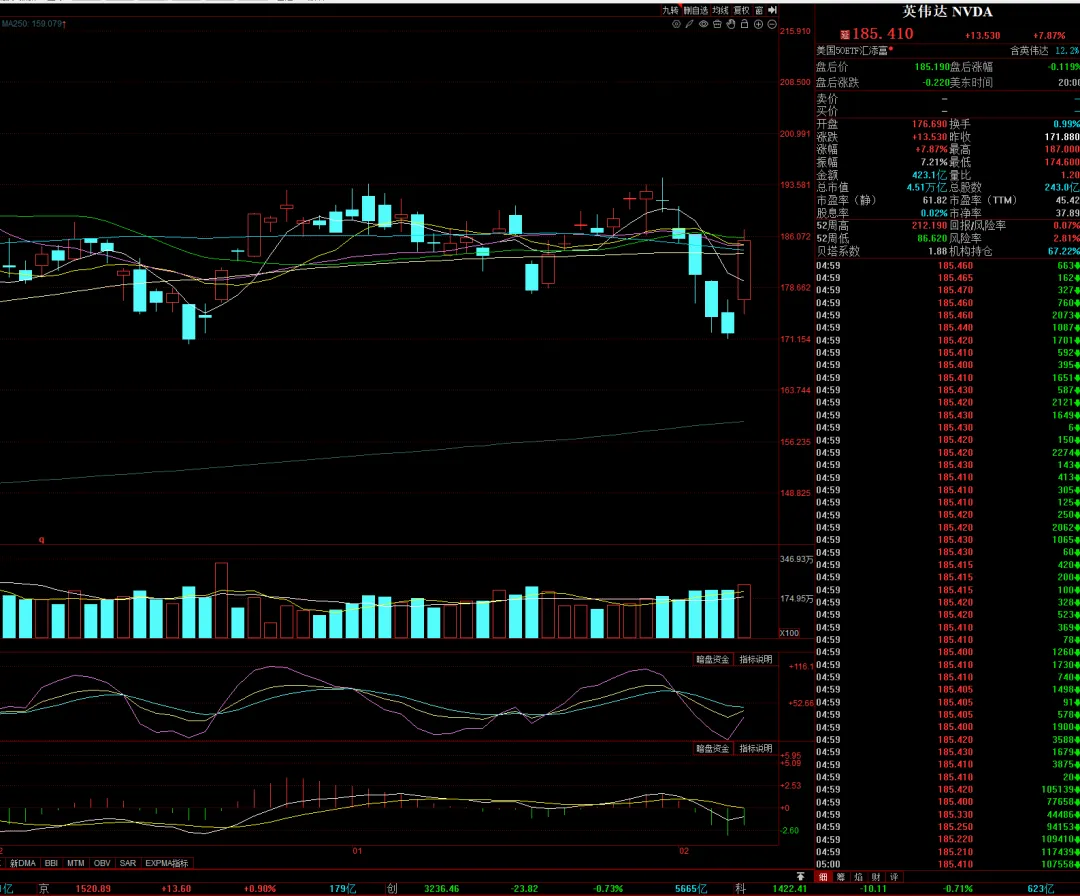Select the 筹 chip distribution tab
This screenshot has width=1080, height=896.
tap(840, 877)
